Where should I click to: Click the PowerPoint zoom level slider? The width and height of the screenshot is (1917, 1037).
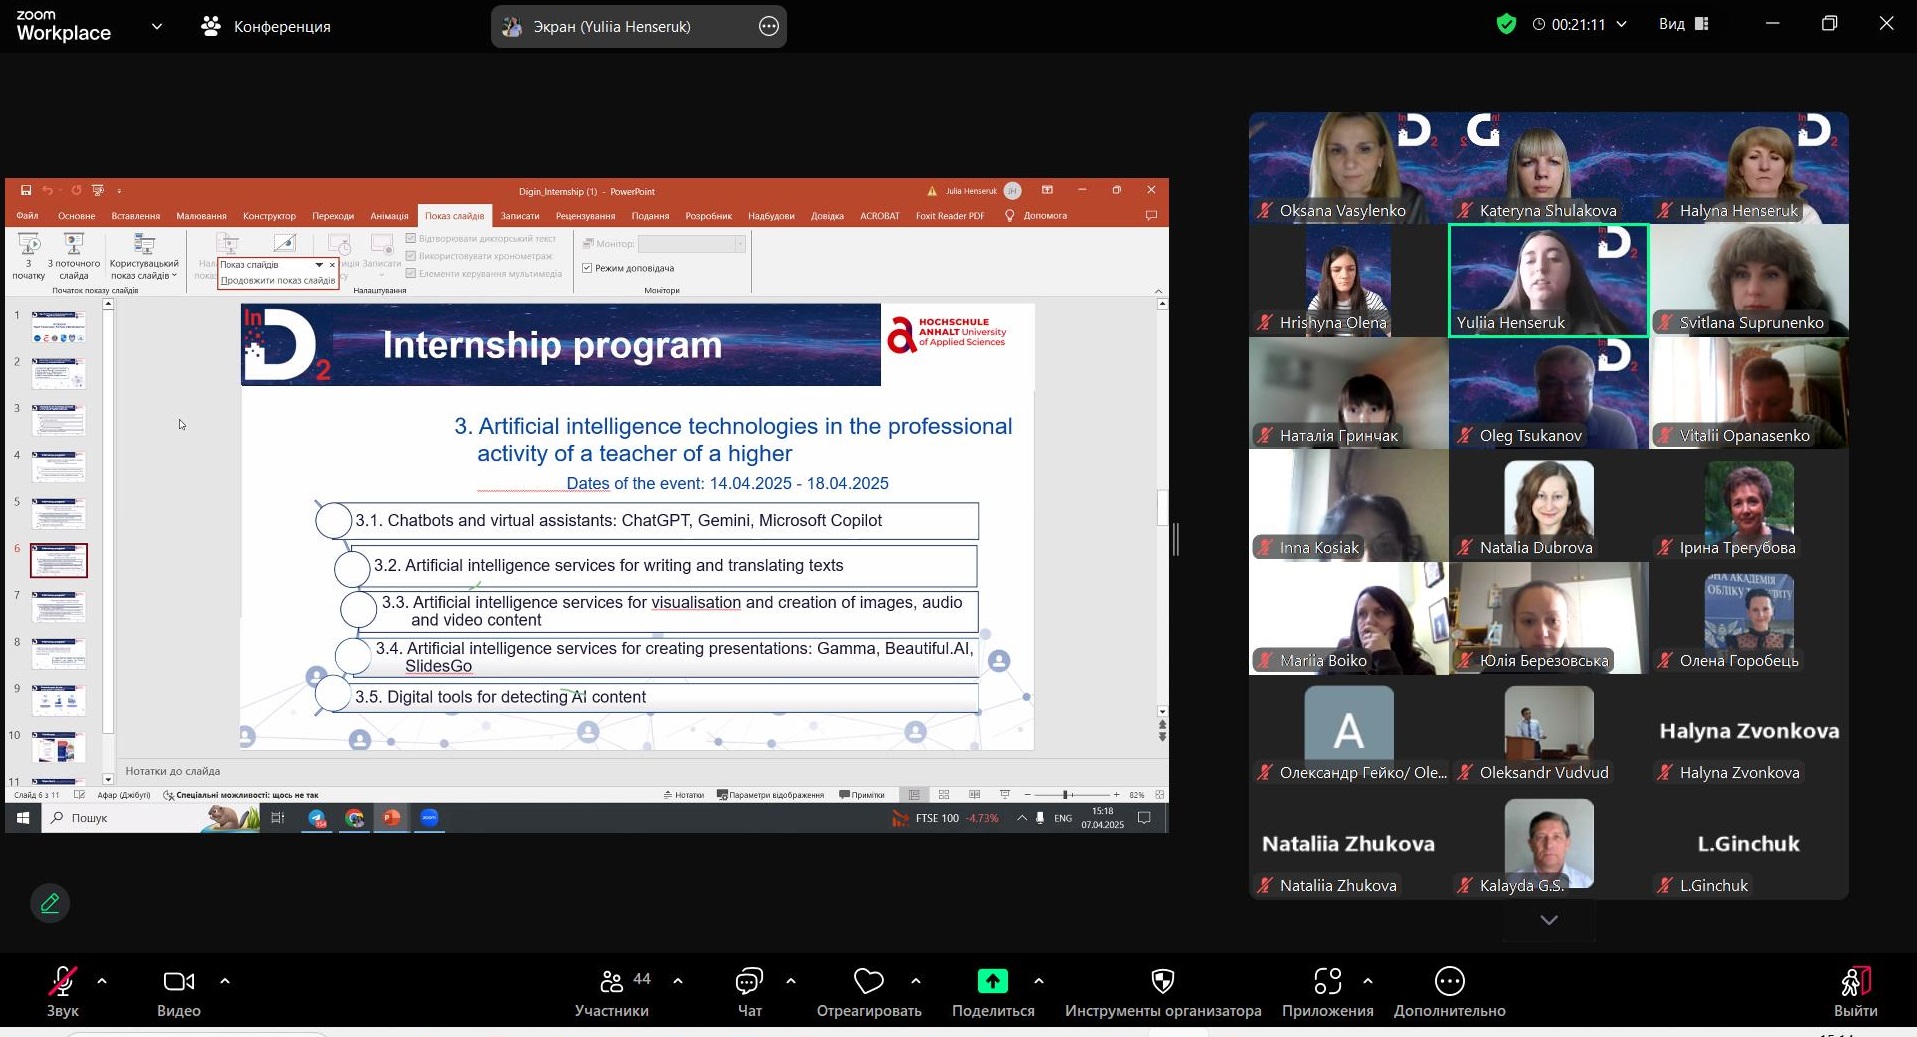click(1066, 795)
